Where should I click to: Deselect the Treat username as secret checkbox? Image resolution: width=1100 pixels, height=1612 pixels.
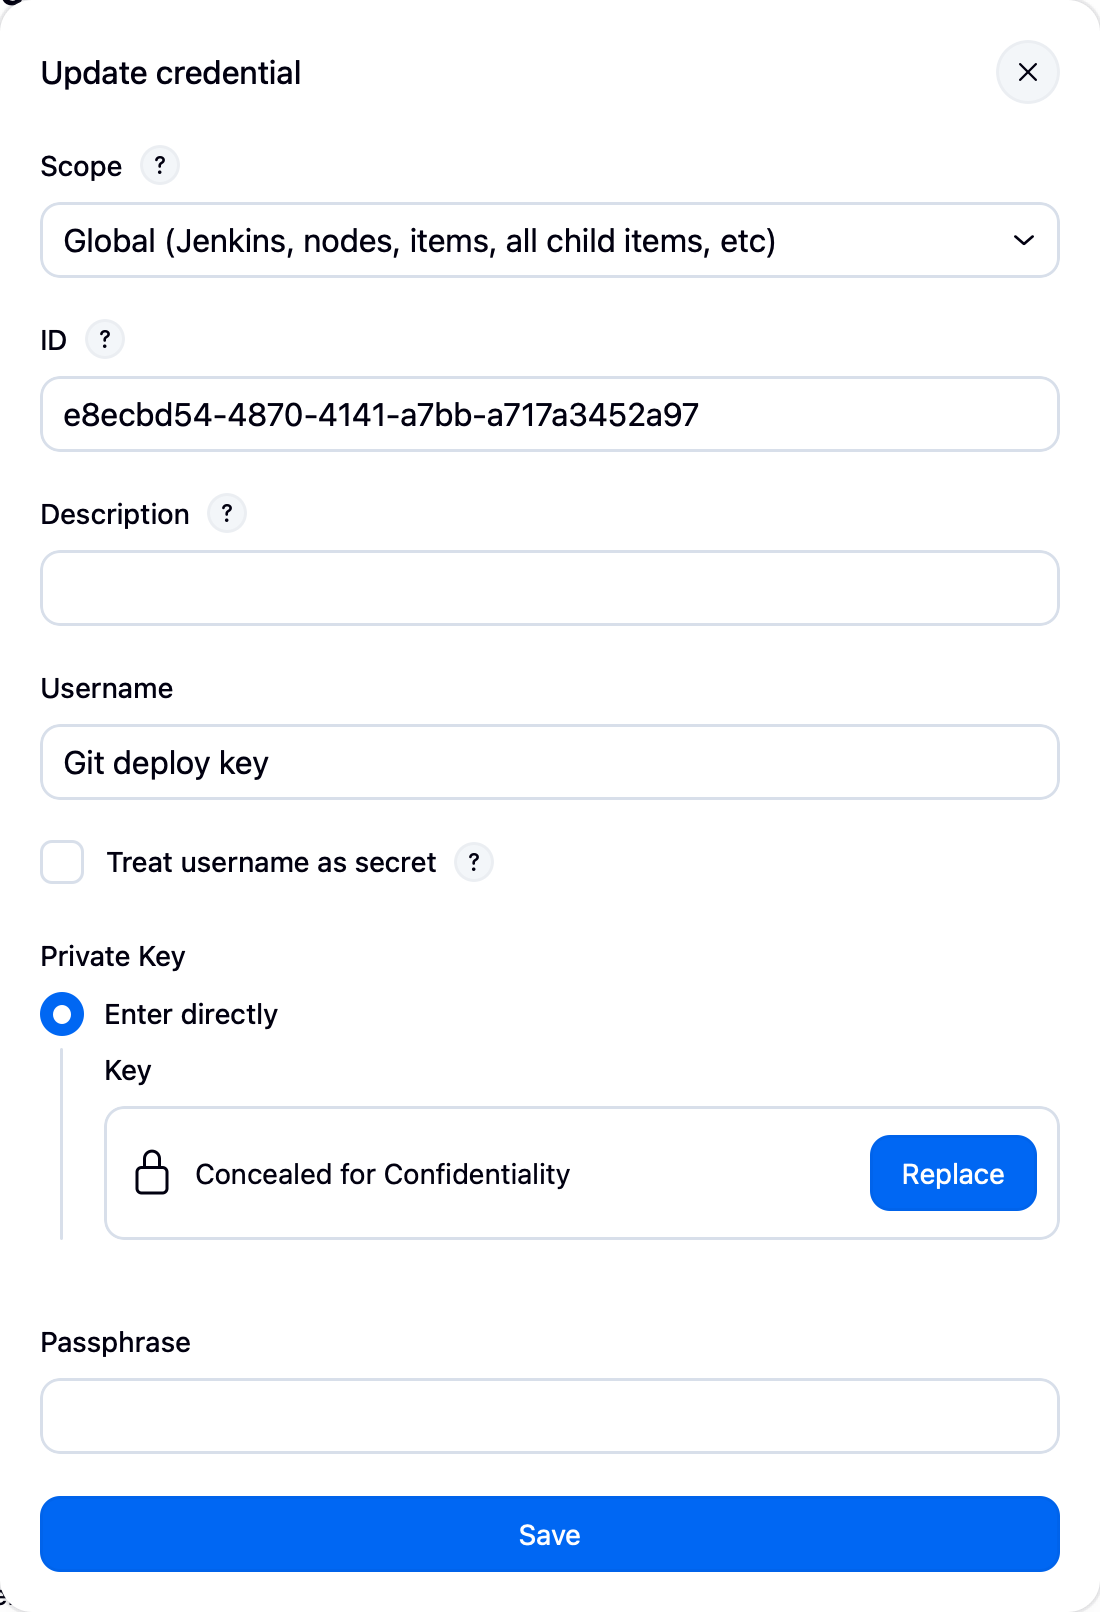[x=62, y=862]
